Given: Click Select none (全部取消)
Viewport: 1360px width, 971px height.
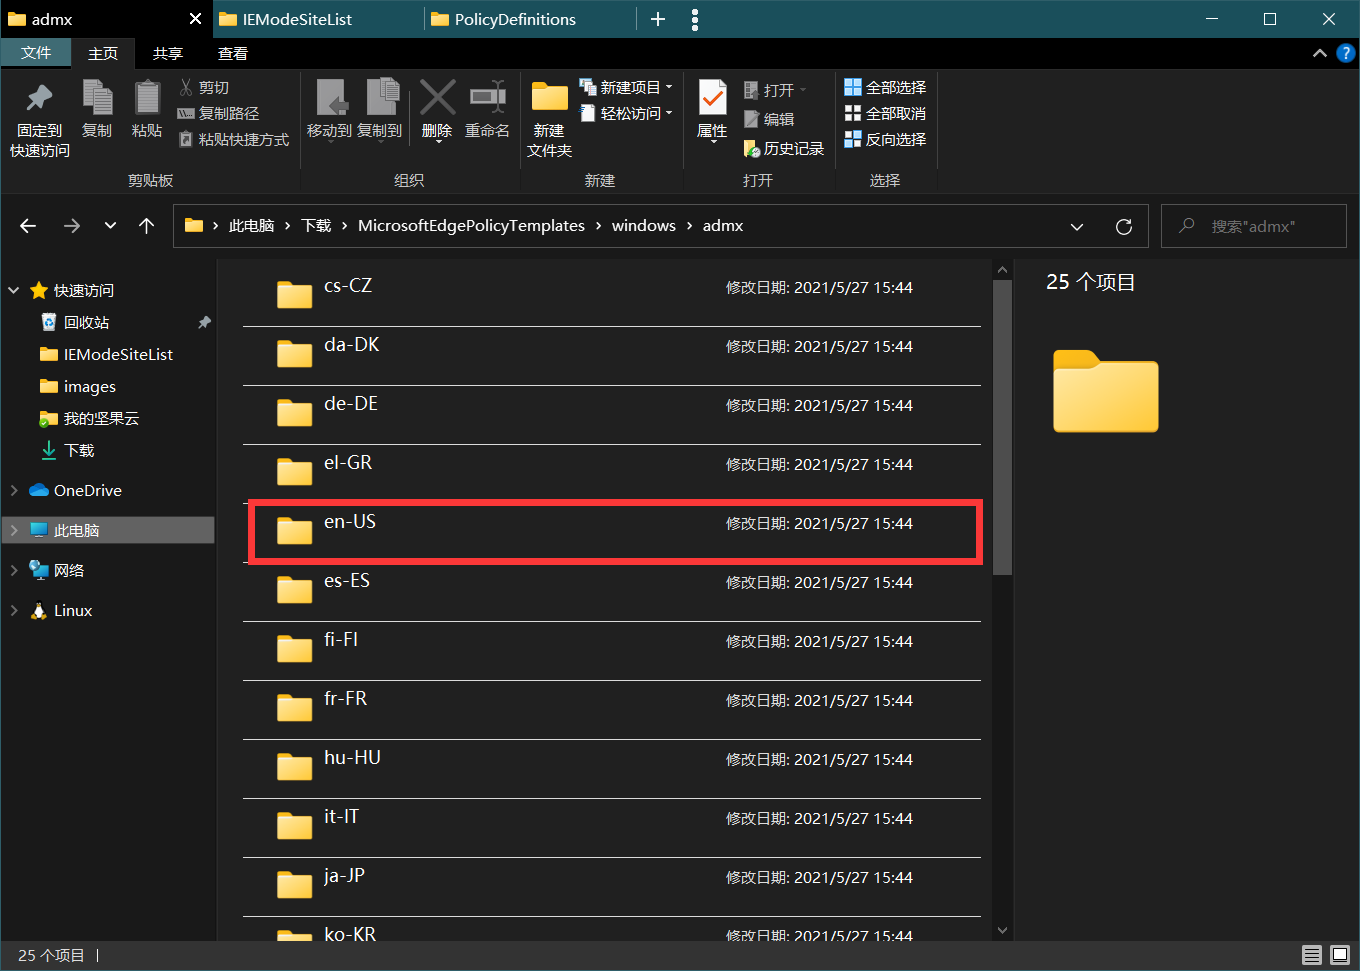Looking at the screenshot, I should (885, 114).
